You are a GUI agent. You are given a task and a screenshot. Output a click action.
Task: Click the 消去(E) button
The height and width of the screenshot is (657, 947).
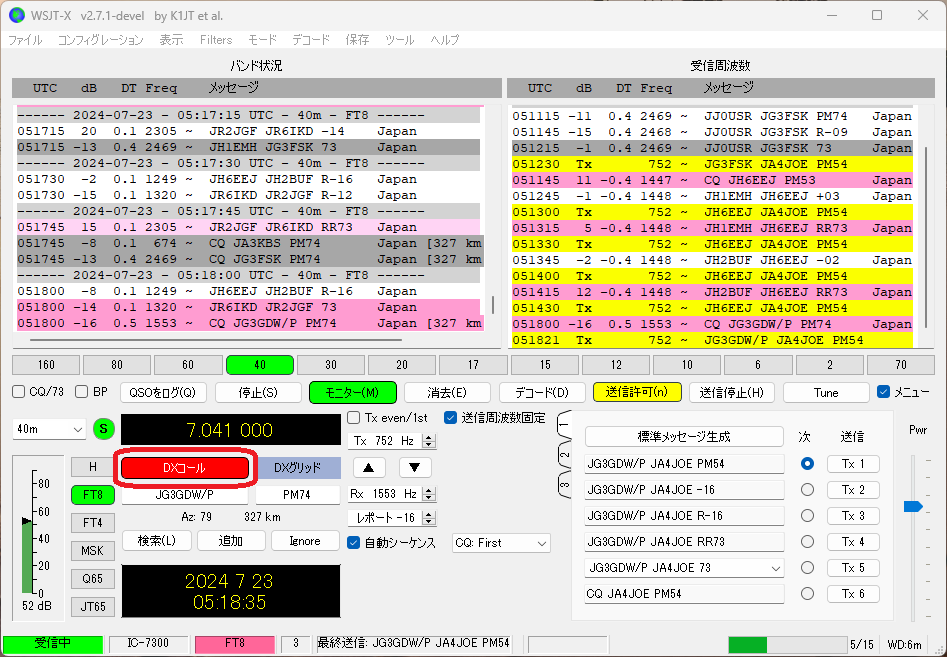(x=447, y=393)
